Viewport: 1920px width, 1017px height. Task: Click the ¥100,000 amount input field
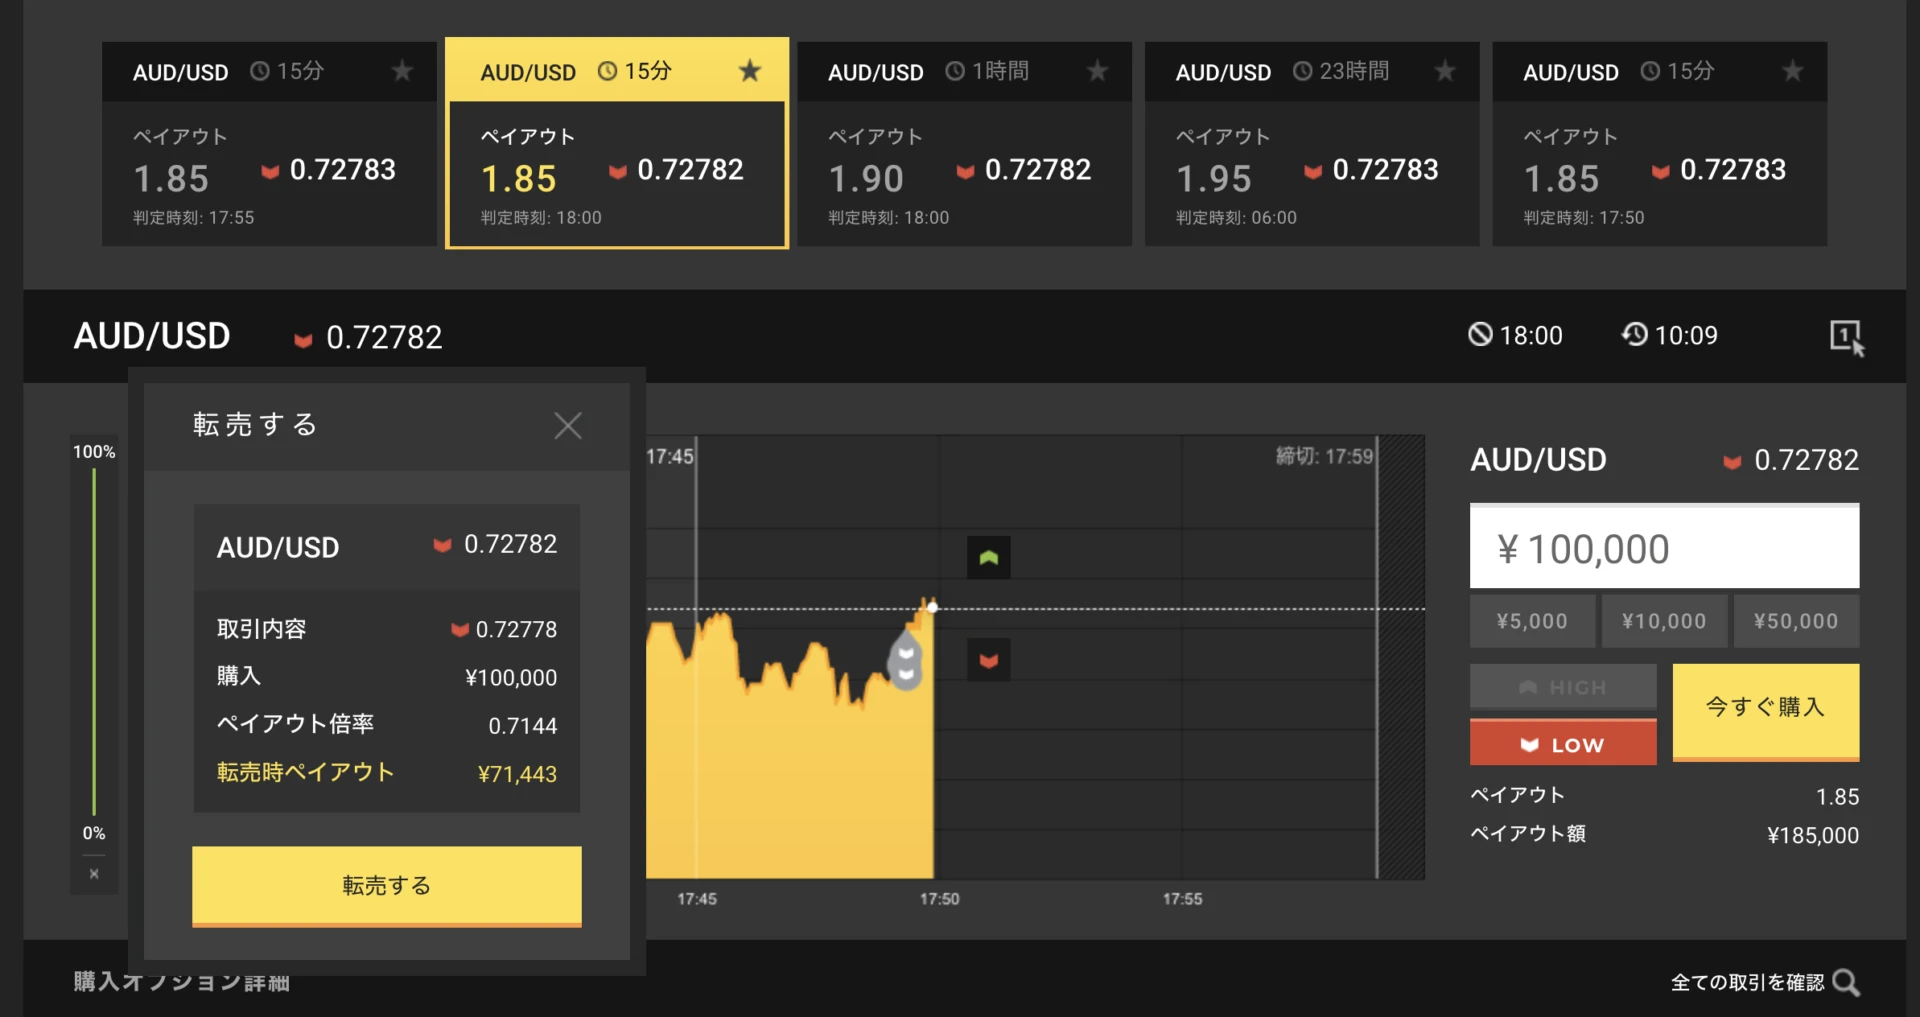1664,548
